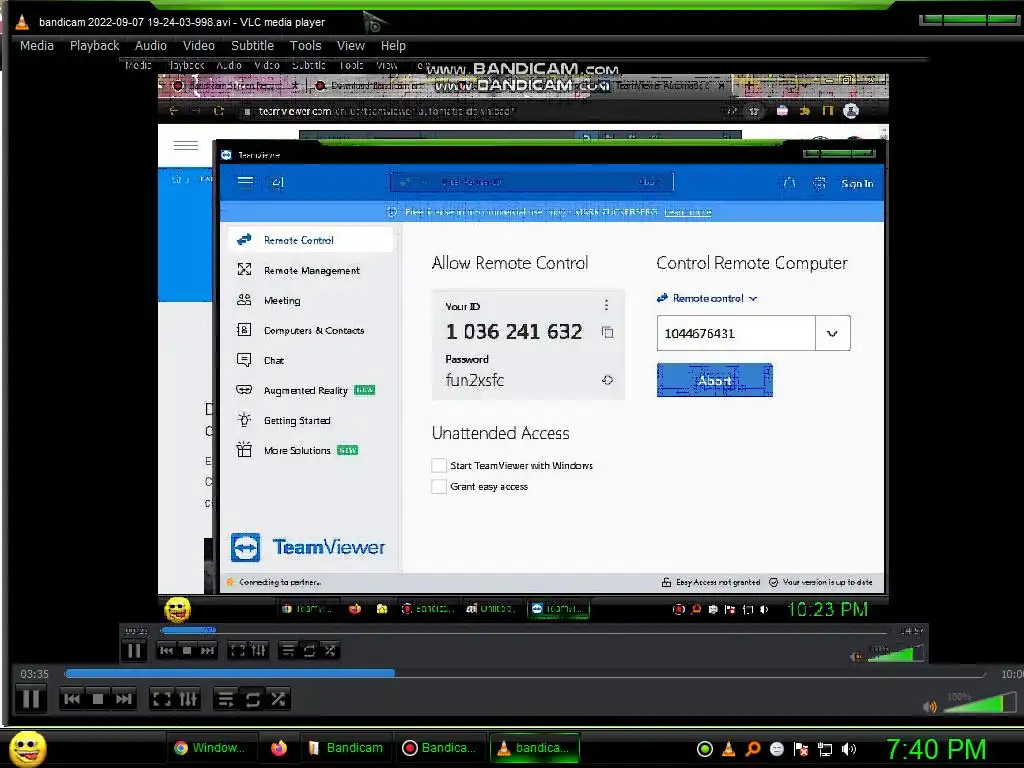Stop playback with the VLC stop button

(x=98, y=699)
